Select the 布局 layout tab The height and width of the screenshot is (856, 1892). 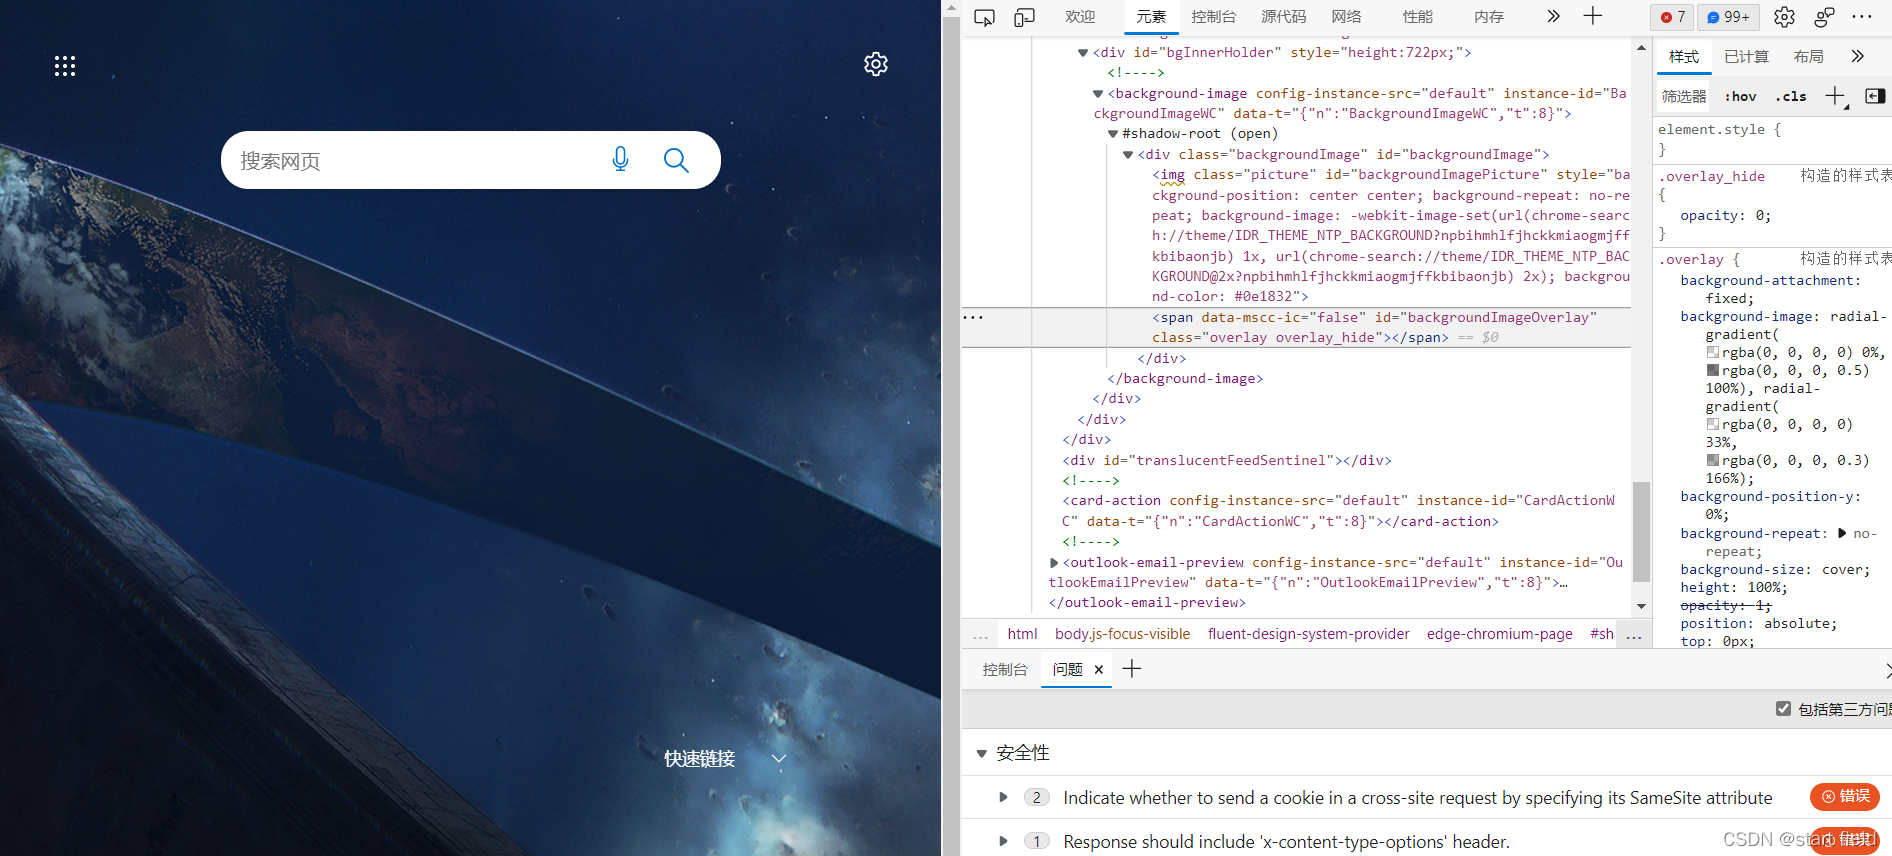1808,57
